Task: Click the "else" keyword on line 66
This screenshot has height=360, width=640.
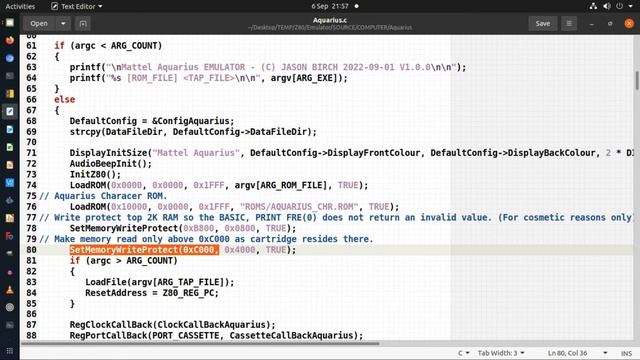Action: coord(64,100)
